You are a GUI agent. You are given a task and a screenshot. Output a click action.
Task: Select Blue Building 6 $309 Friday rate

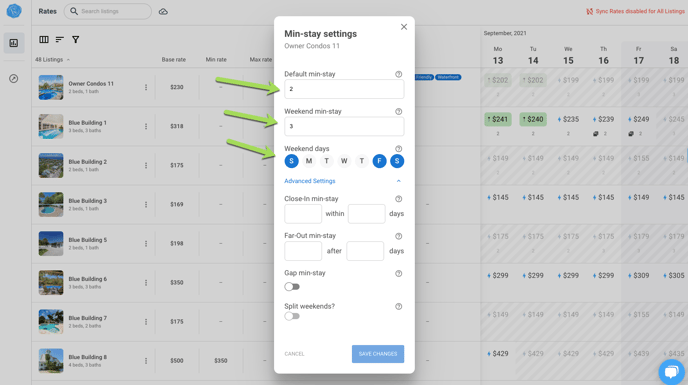pyautogui.click(x=638, y=276)
